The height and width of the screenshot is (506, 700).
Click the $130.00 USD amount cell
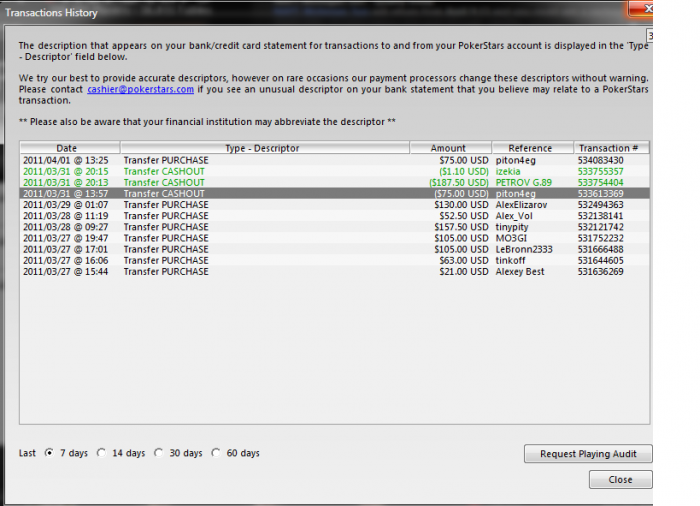461,205
